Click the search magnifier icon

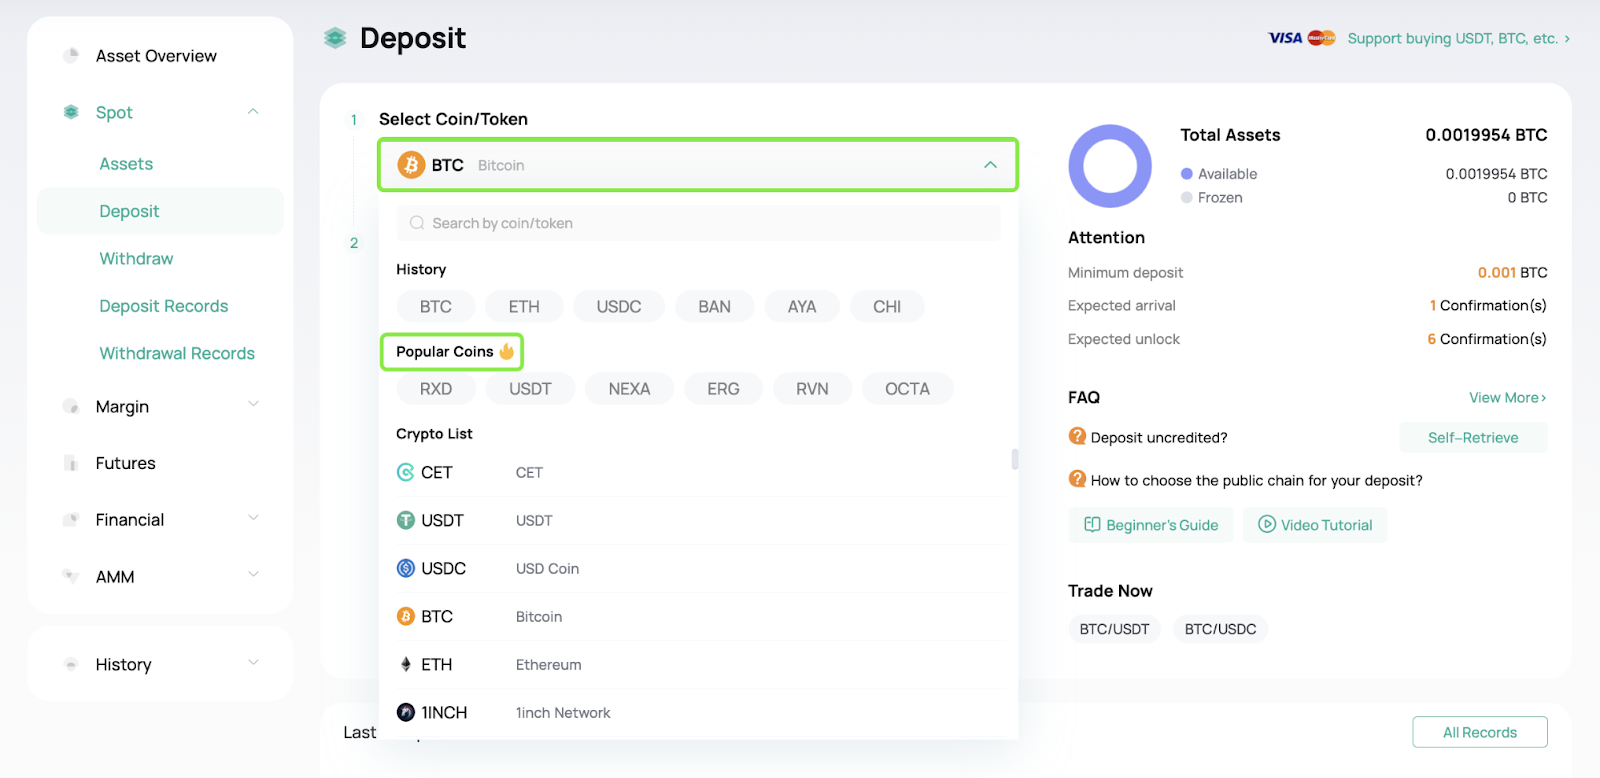coord(417,223)
